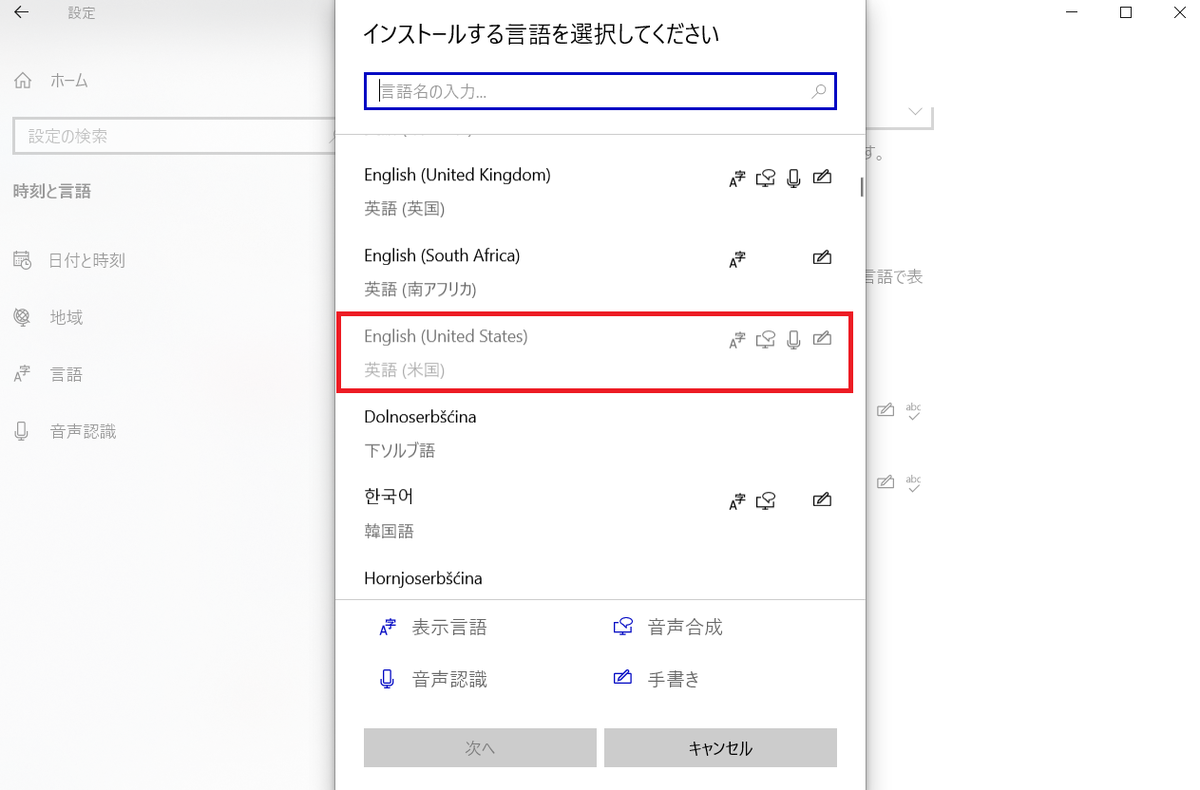Click the 表示言語 legend icon
The image size is (1200, 790).
point(388,628)
